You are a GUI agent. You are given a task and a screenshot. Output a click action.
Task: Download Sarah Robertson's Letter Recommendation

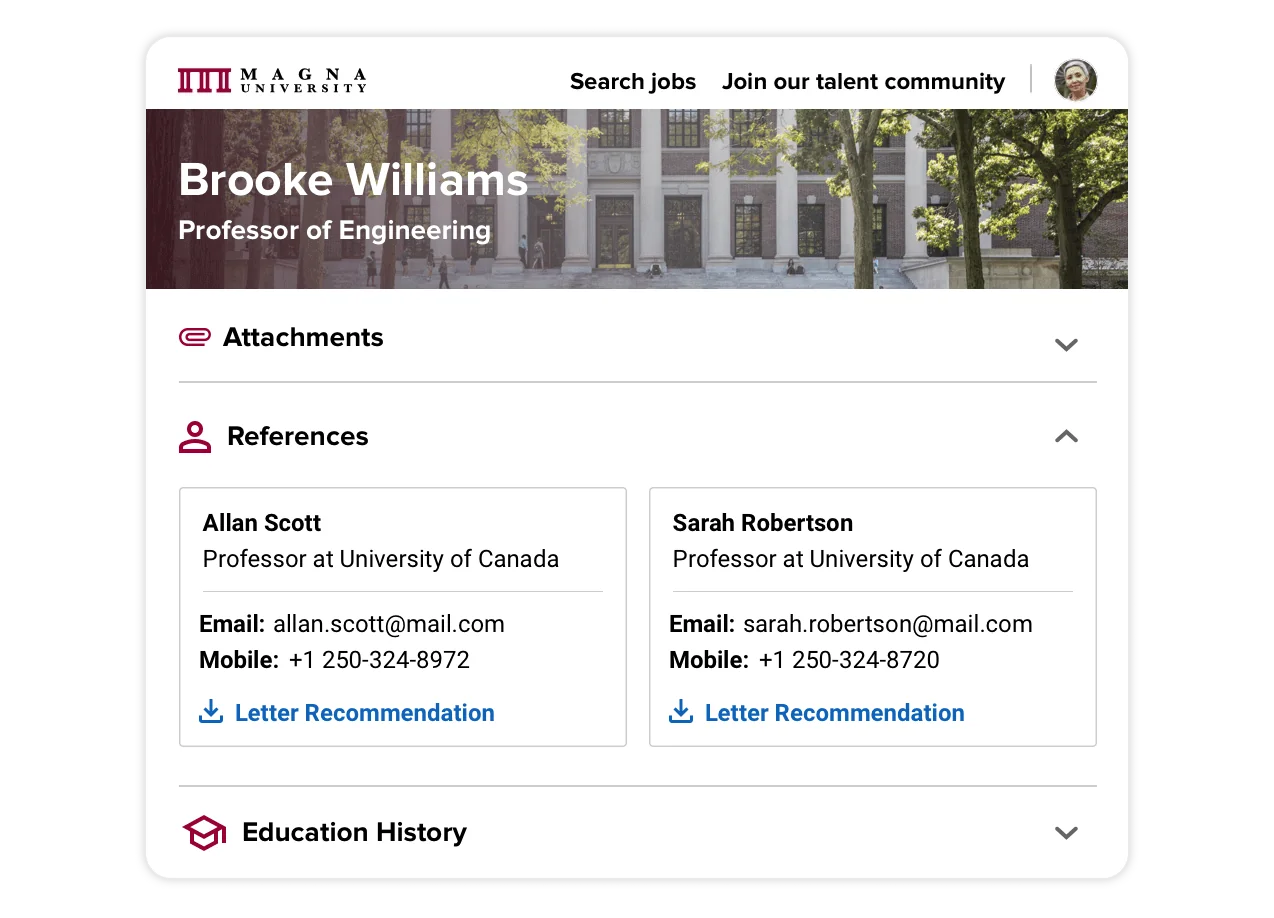(834, 712)
